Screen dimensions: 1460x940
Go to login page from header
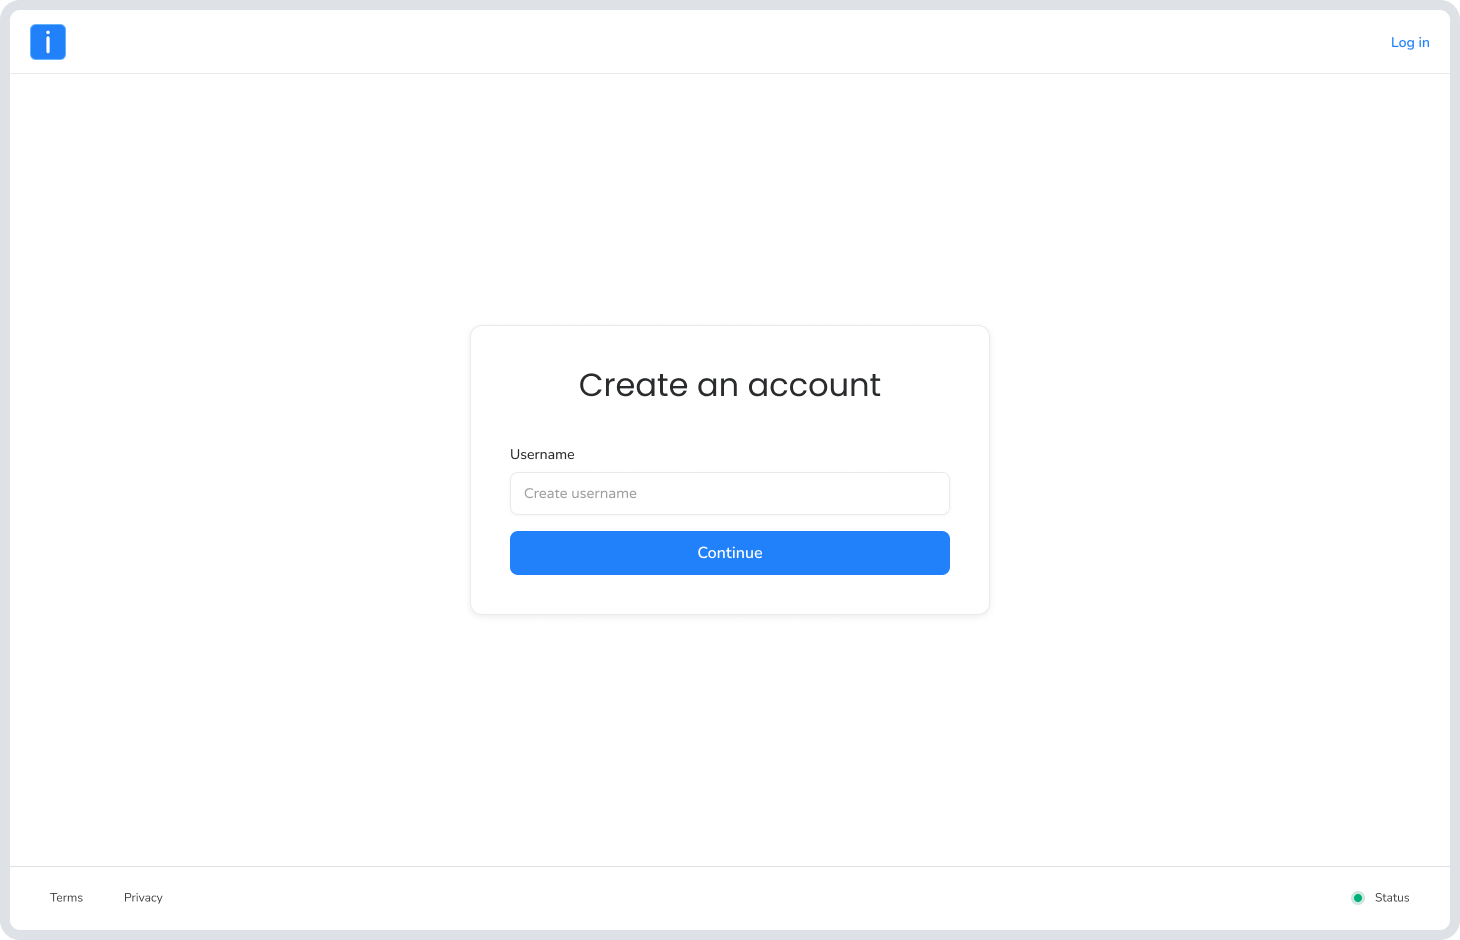(x=1410, y=42)
